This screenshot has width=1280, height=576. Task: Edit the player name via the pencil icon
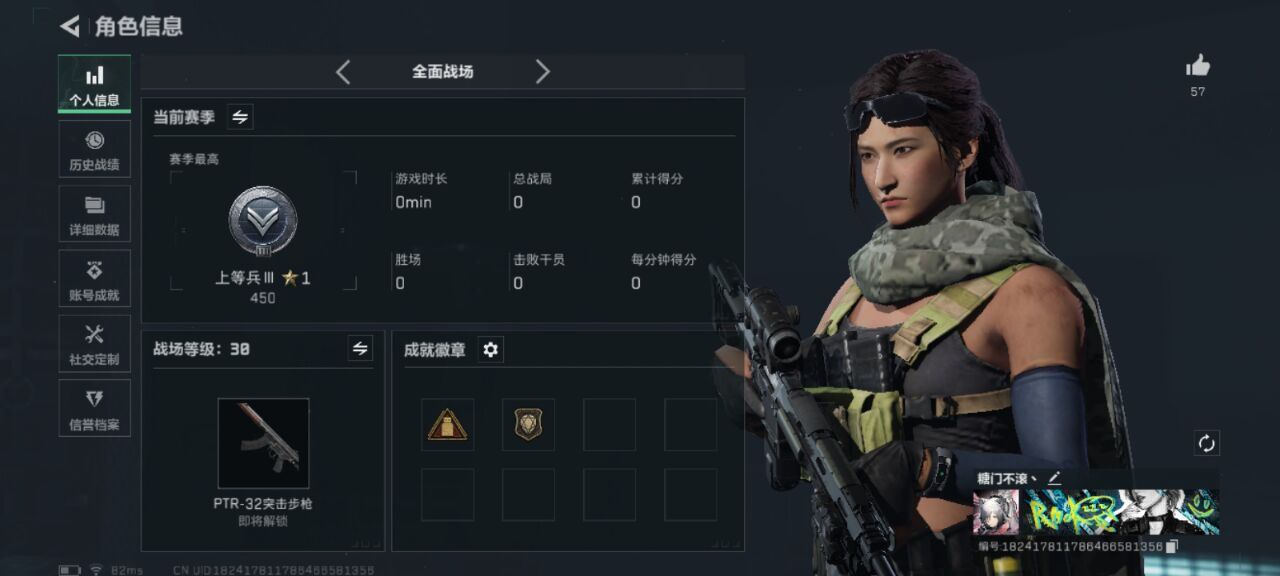(1054, 478)
